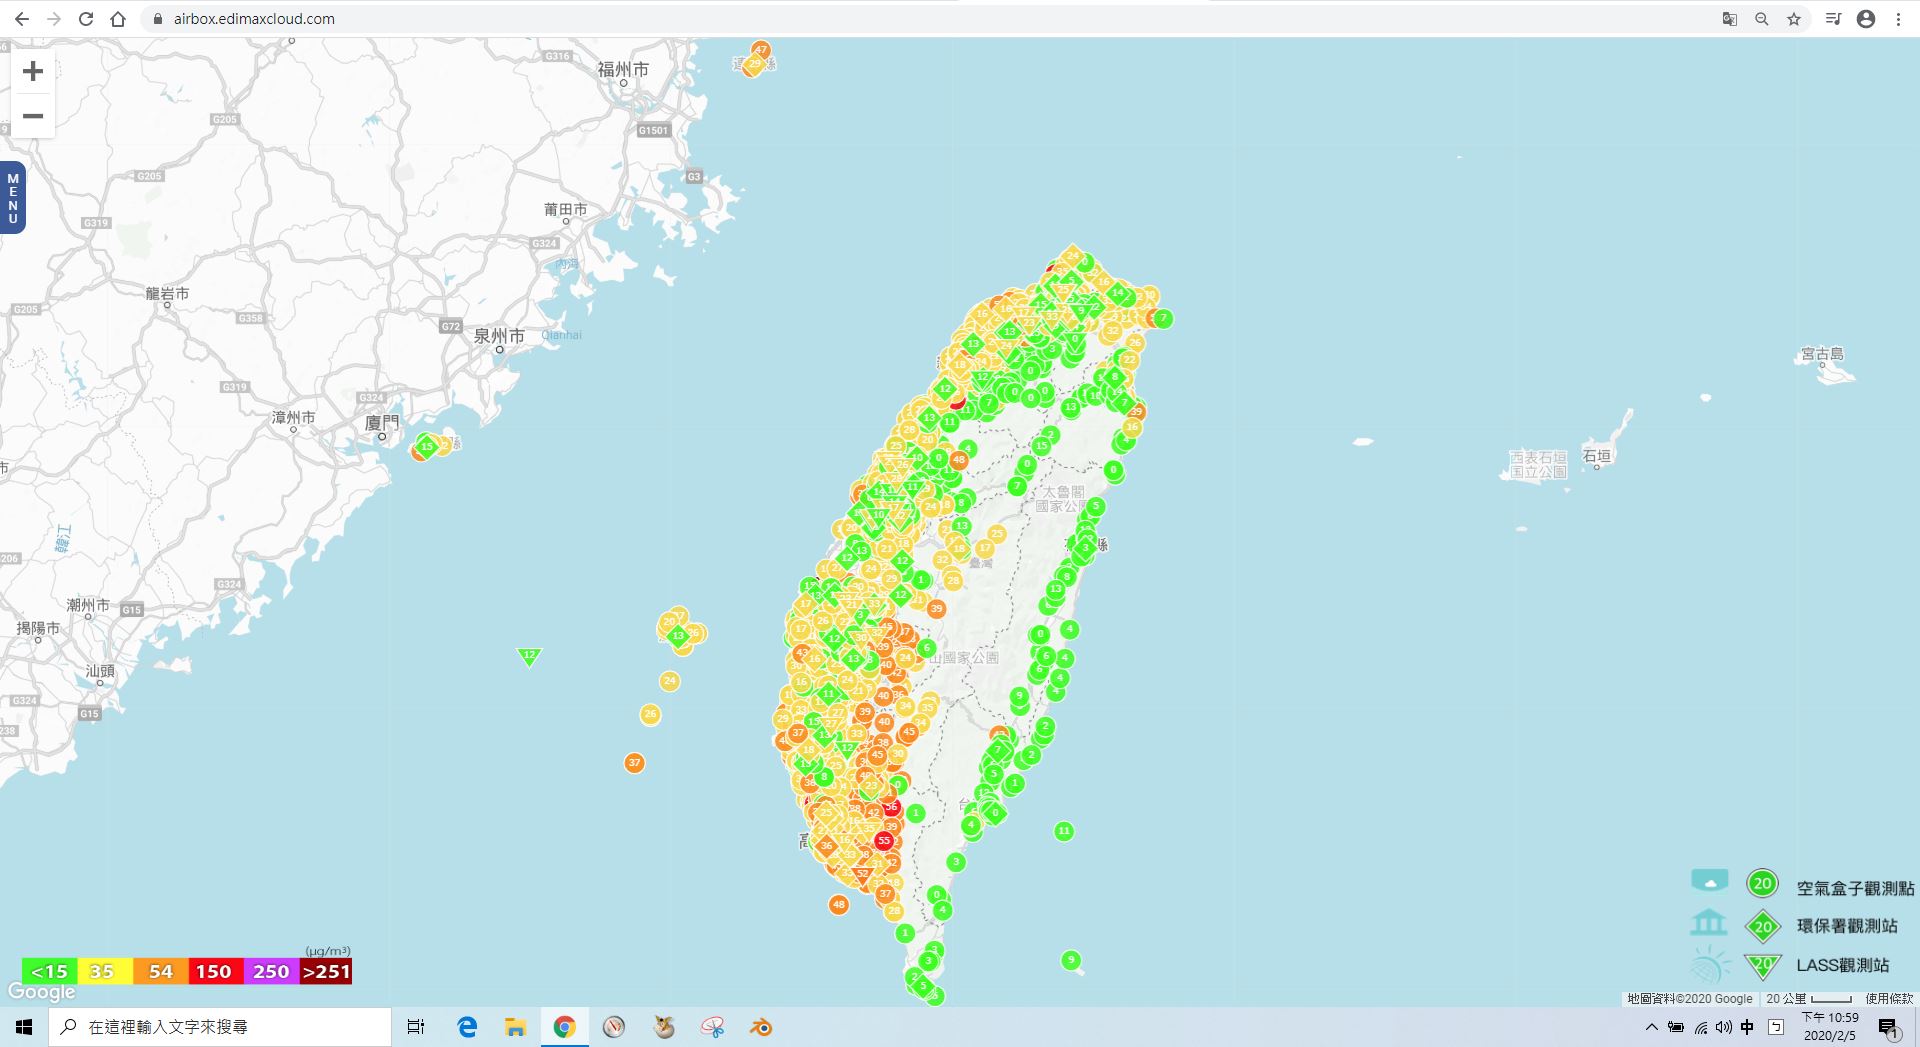This screenshot has height=1047, width=1920.
Task: Reload the airbox page
Action: pyautogui.click(x=86, y=19)
